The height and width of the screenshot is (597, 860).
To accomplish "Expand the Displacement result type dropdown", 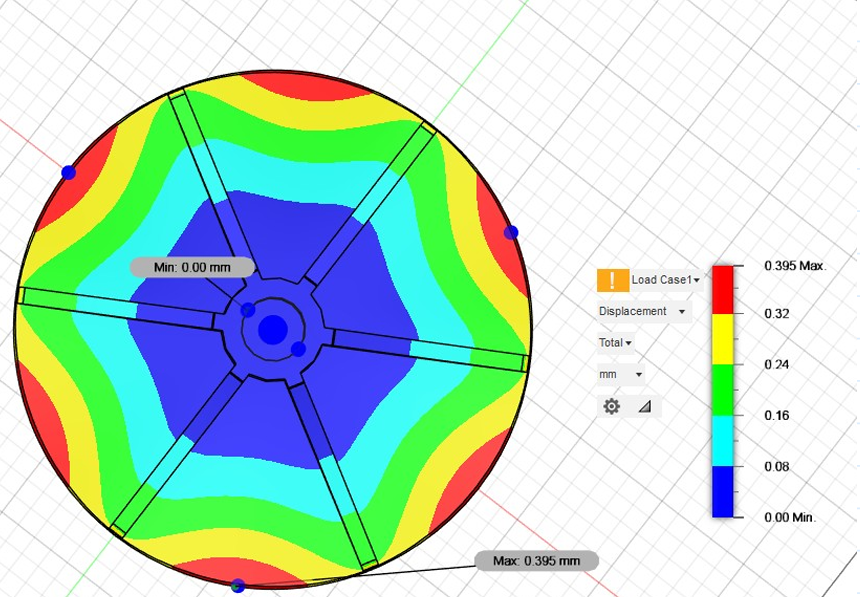I will pos(643,311).
